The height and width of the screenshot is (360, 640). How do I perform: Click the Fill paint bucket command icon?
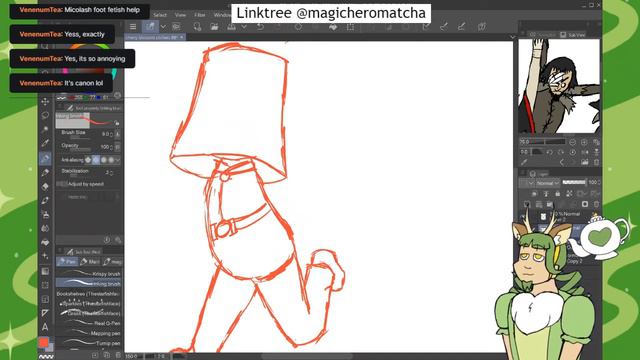click(x=333, y=27)
